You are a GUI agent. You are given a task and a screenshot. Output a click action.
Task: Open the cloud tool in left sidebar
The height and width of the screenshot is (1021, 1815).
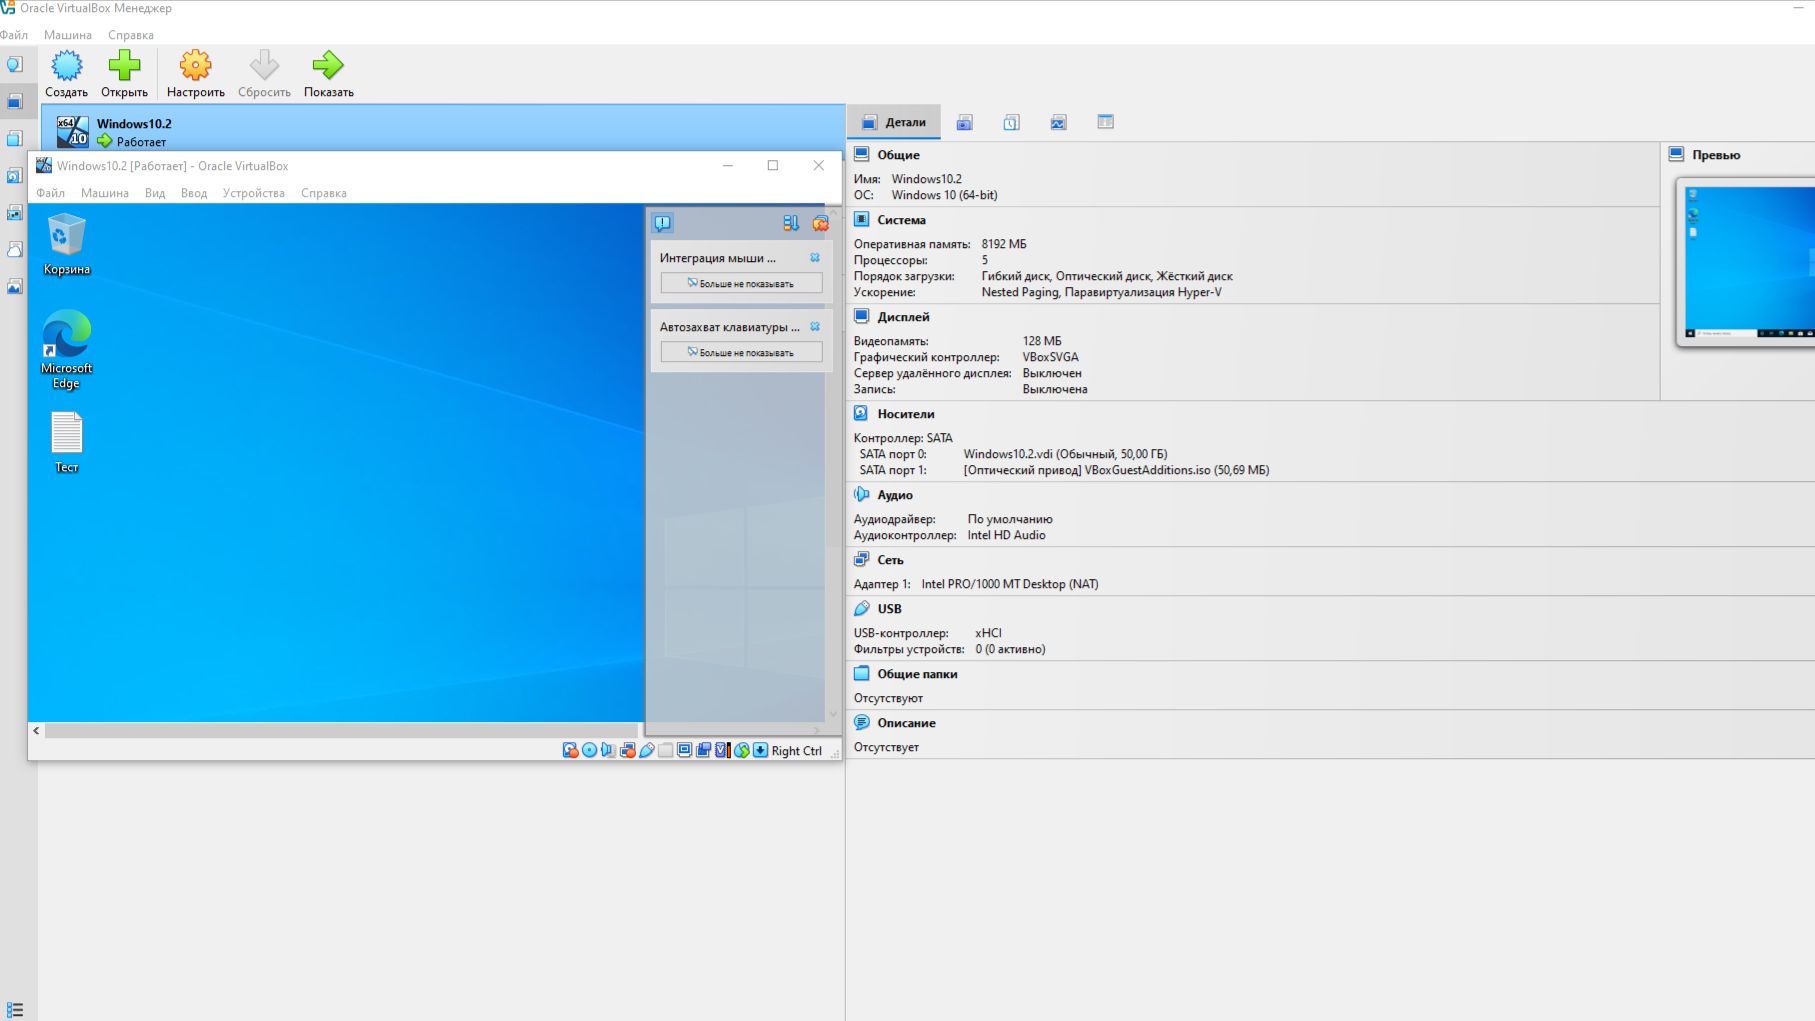[15, 249]
